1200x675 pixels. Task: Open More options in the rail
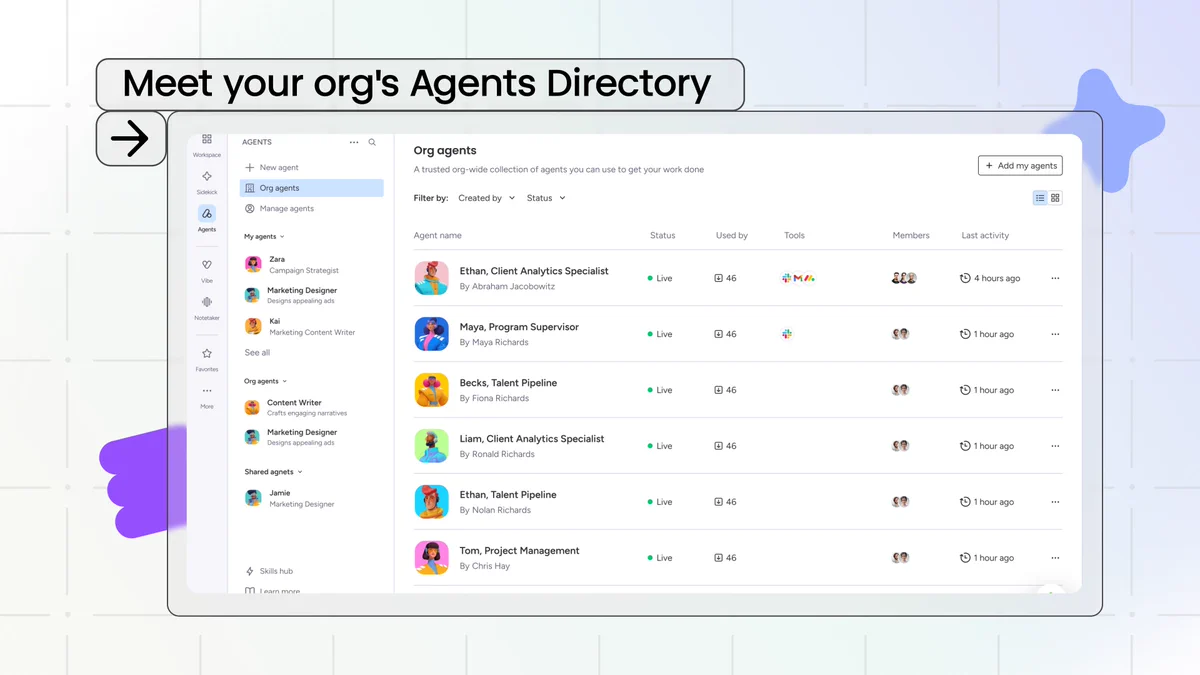207,396
